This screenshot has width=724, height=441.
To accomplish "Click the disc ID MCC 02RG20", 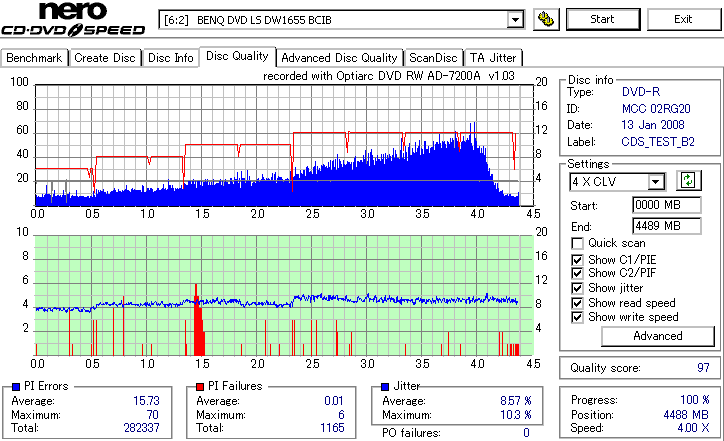I will click(x=656, y=109).
